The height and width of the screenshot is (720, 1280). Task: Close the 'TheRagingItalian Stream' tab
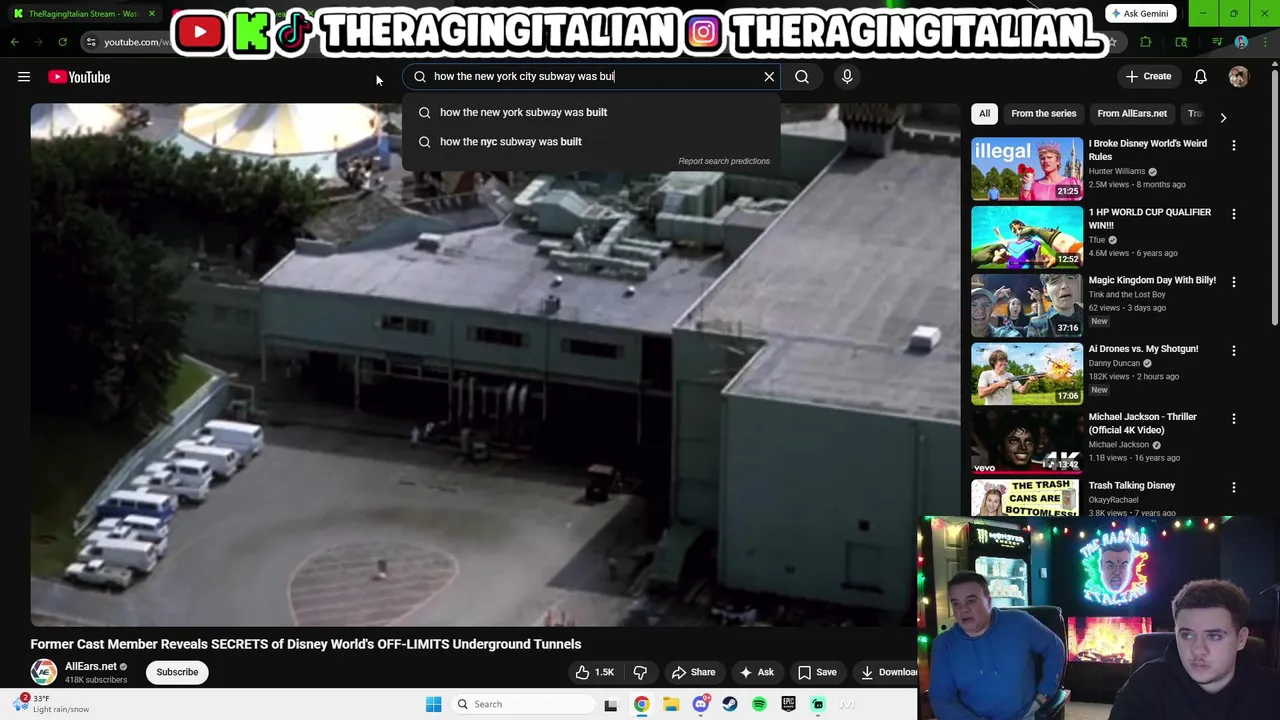(x=152, y=14)
